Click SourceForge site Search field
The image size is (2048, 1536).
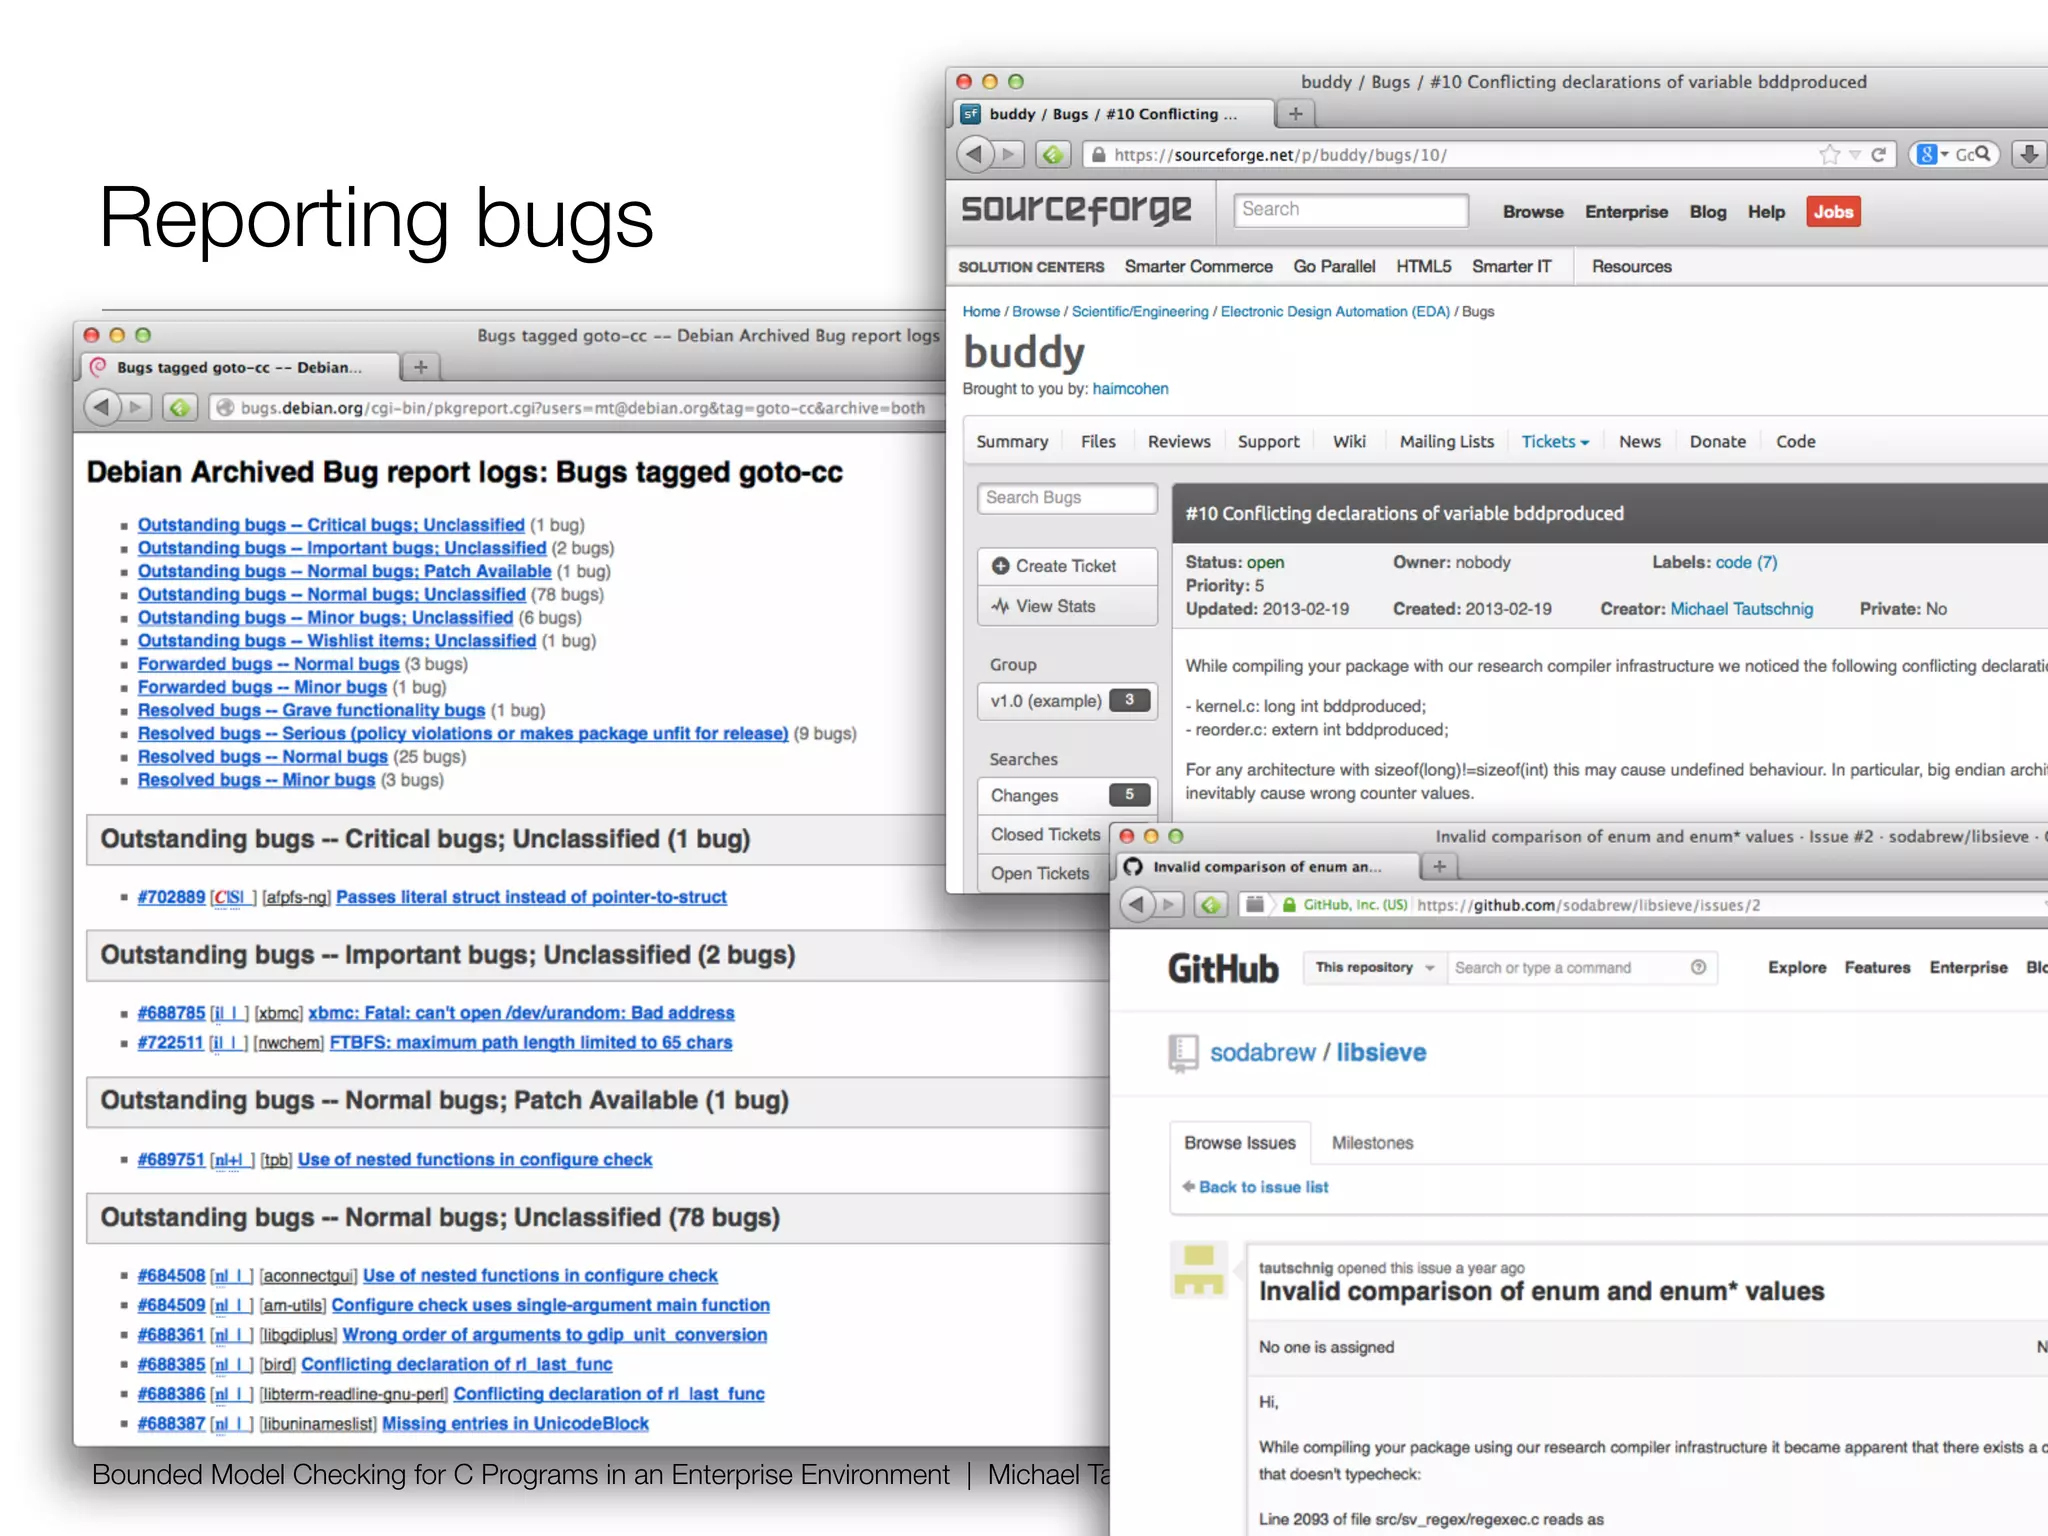click(x=1350, y=210)
